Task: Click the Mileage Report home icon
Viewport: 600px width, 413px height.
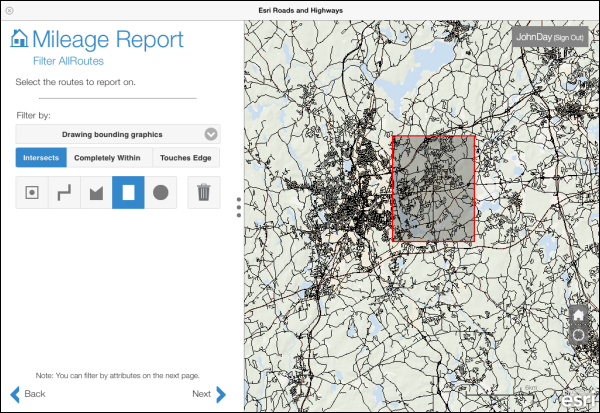Action: tap(18, 40)
